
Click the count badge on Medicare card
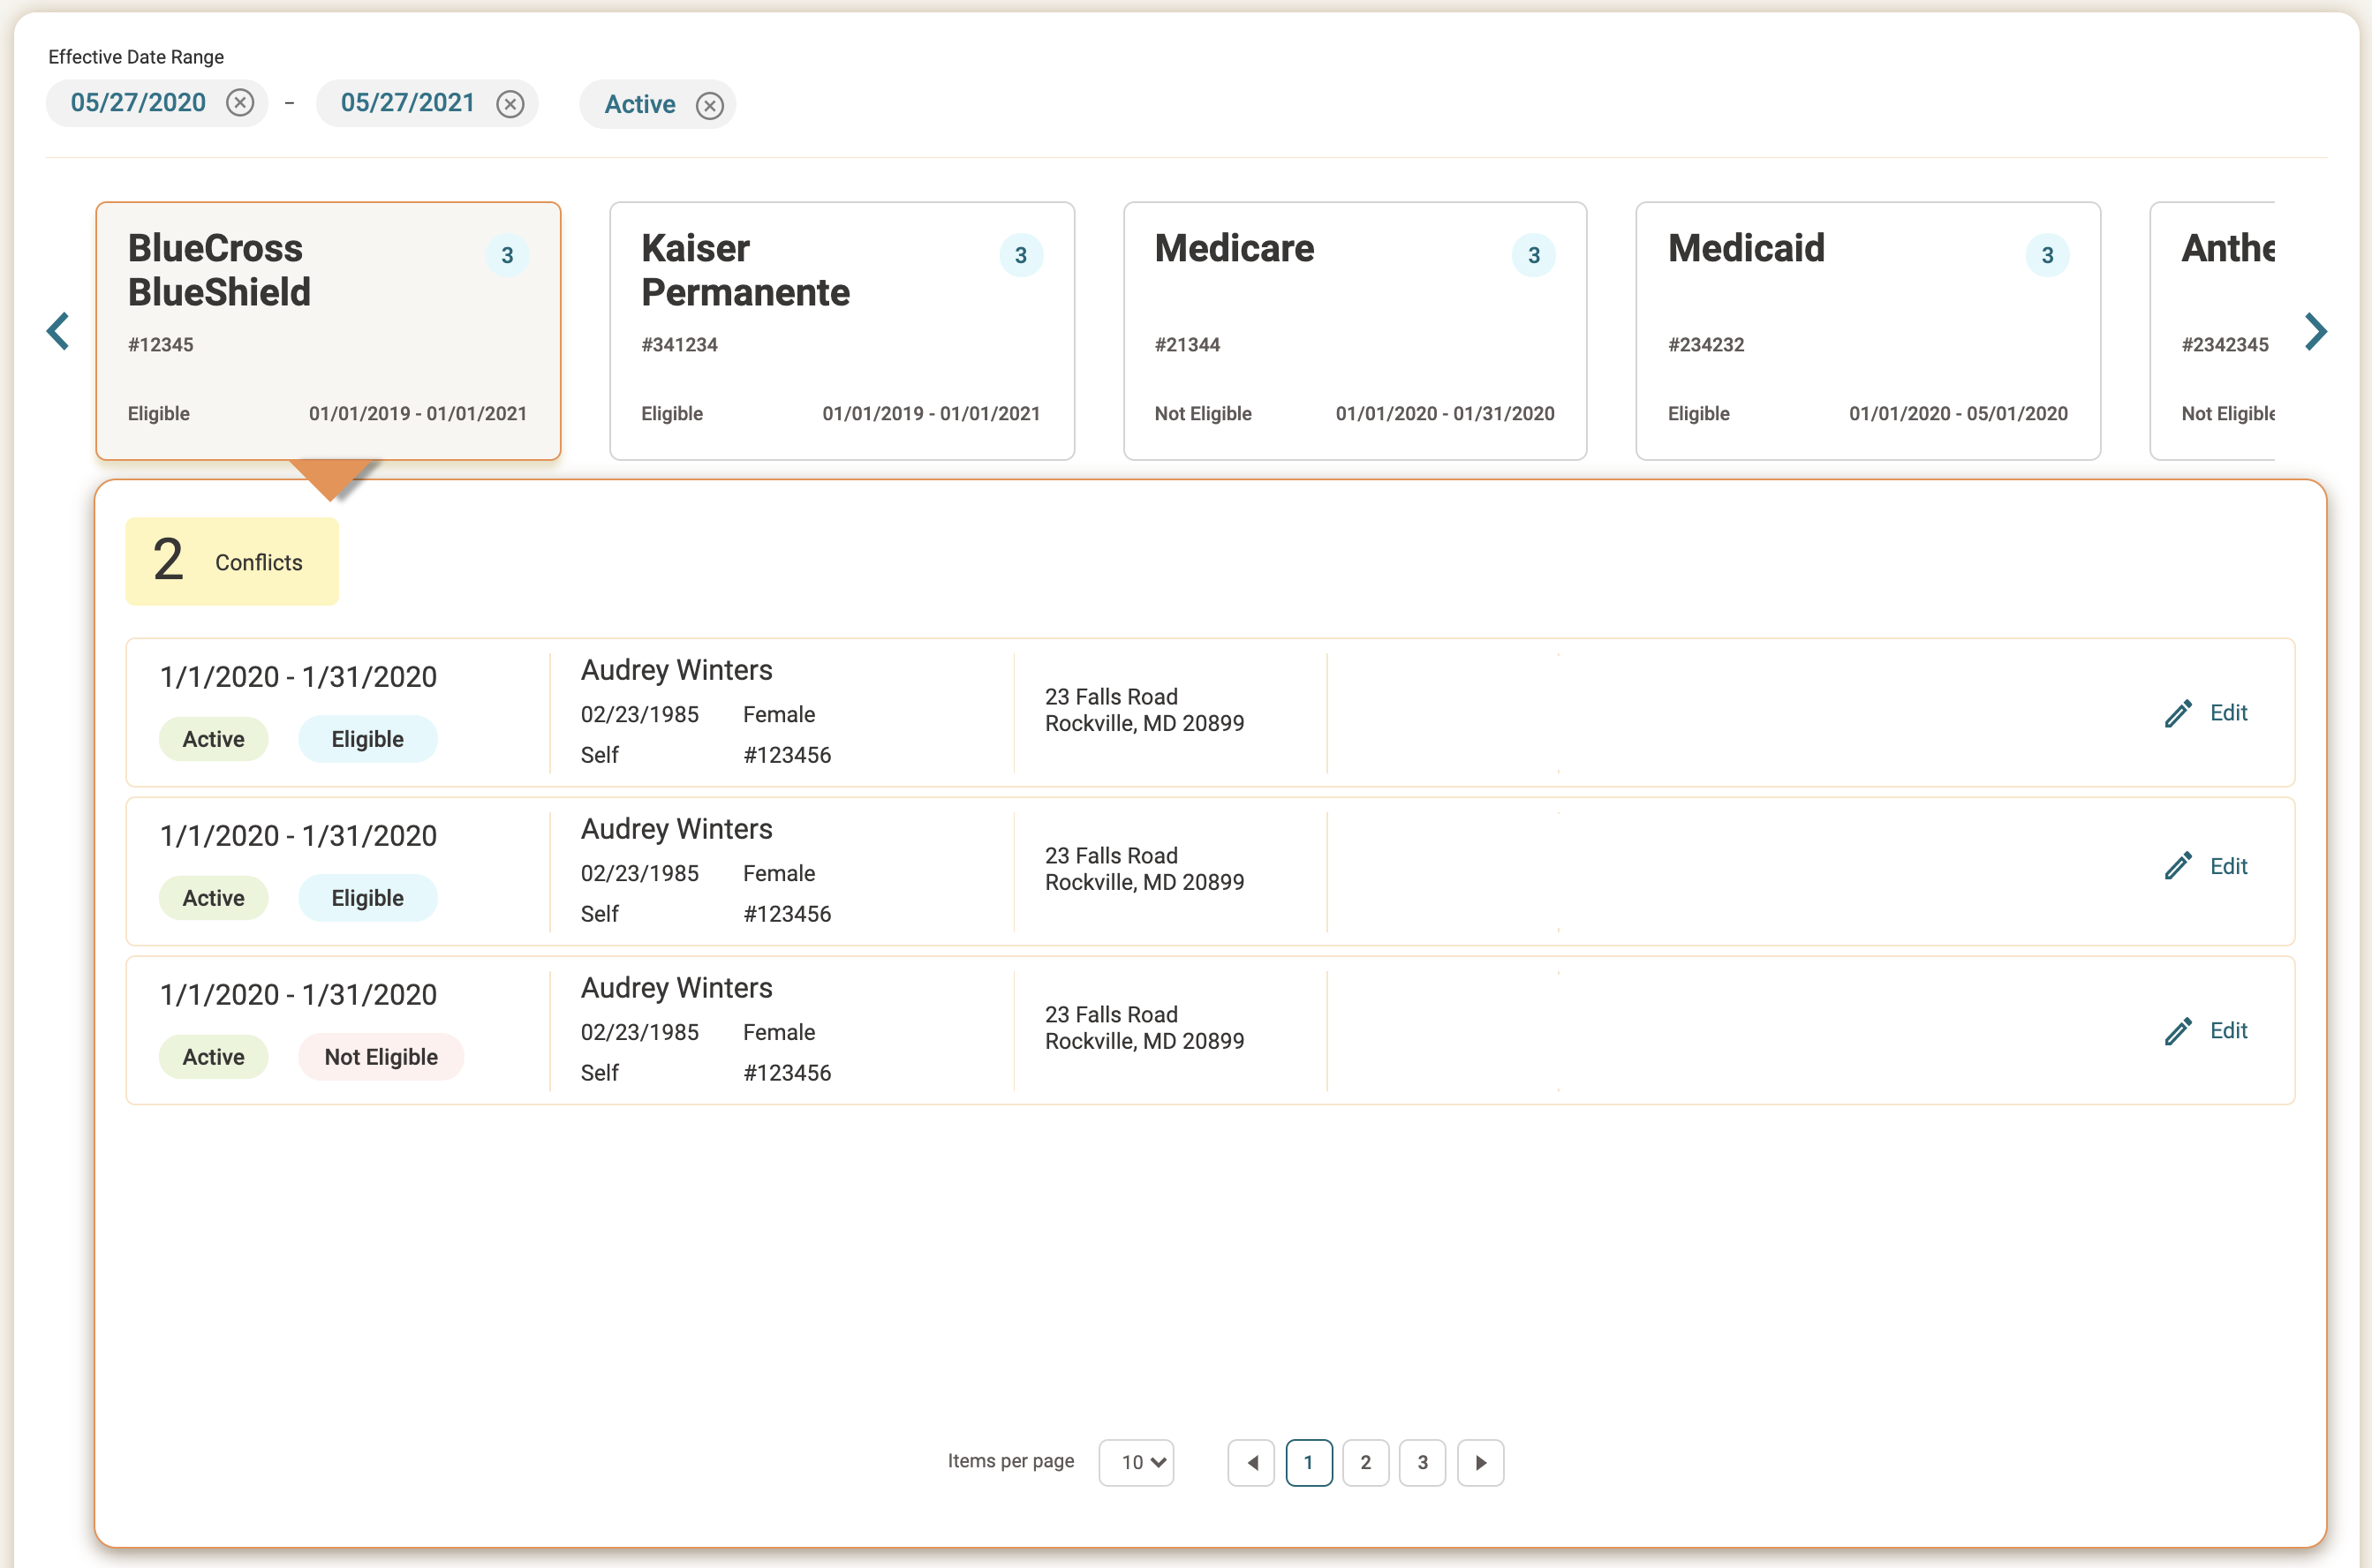[1534, 255]
